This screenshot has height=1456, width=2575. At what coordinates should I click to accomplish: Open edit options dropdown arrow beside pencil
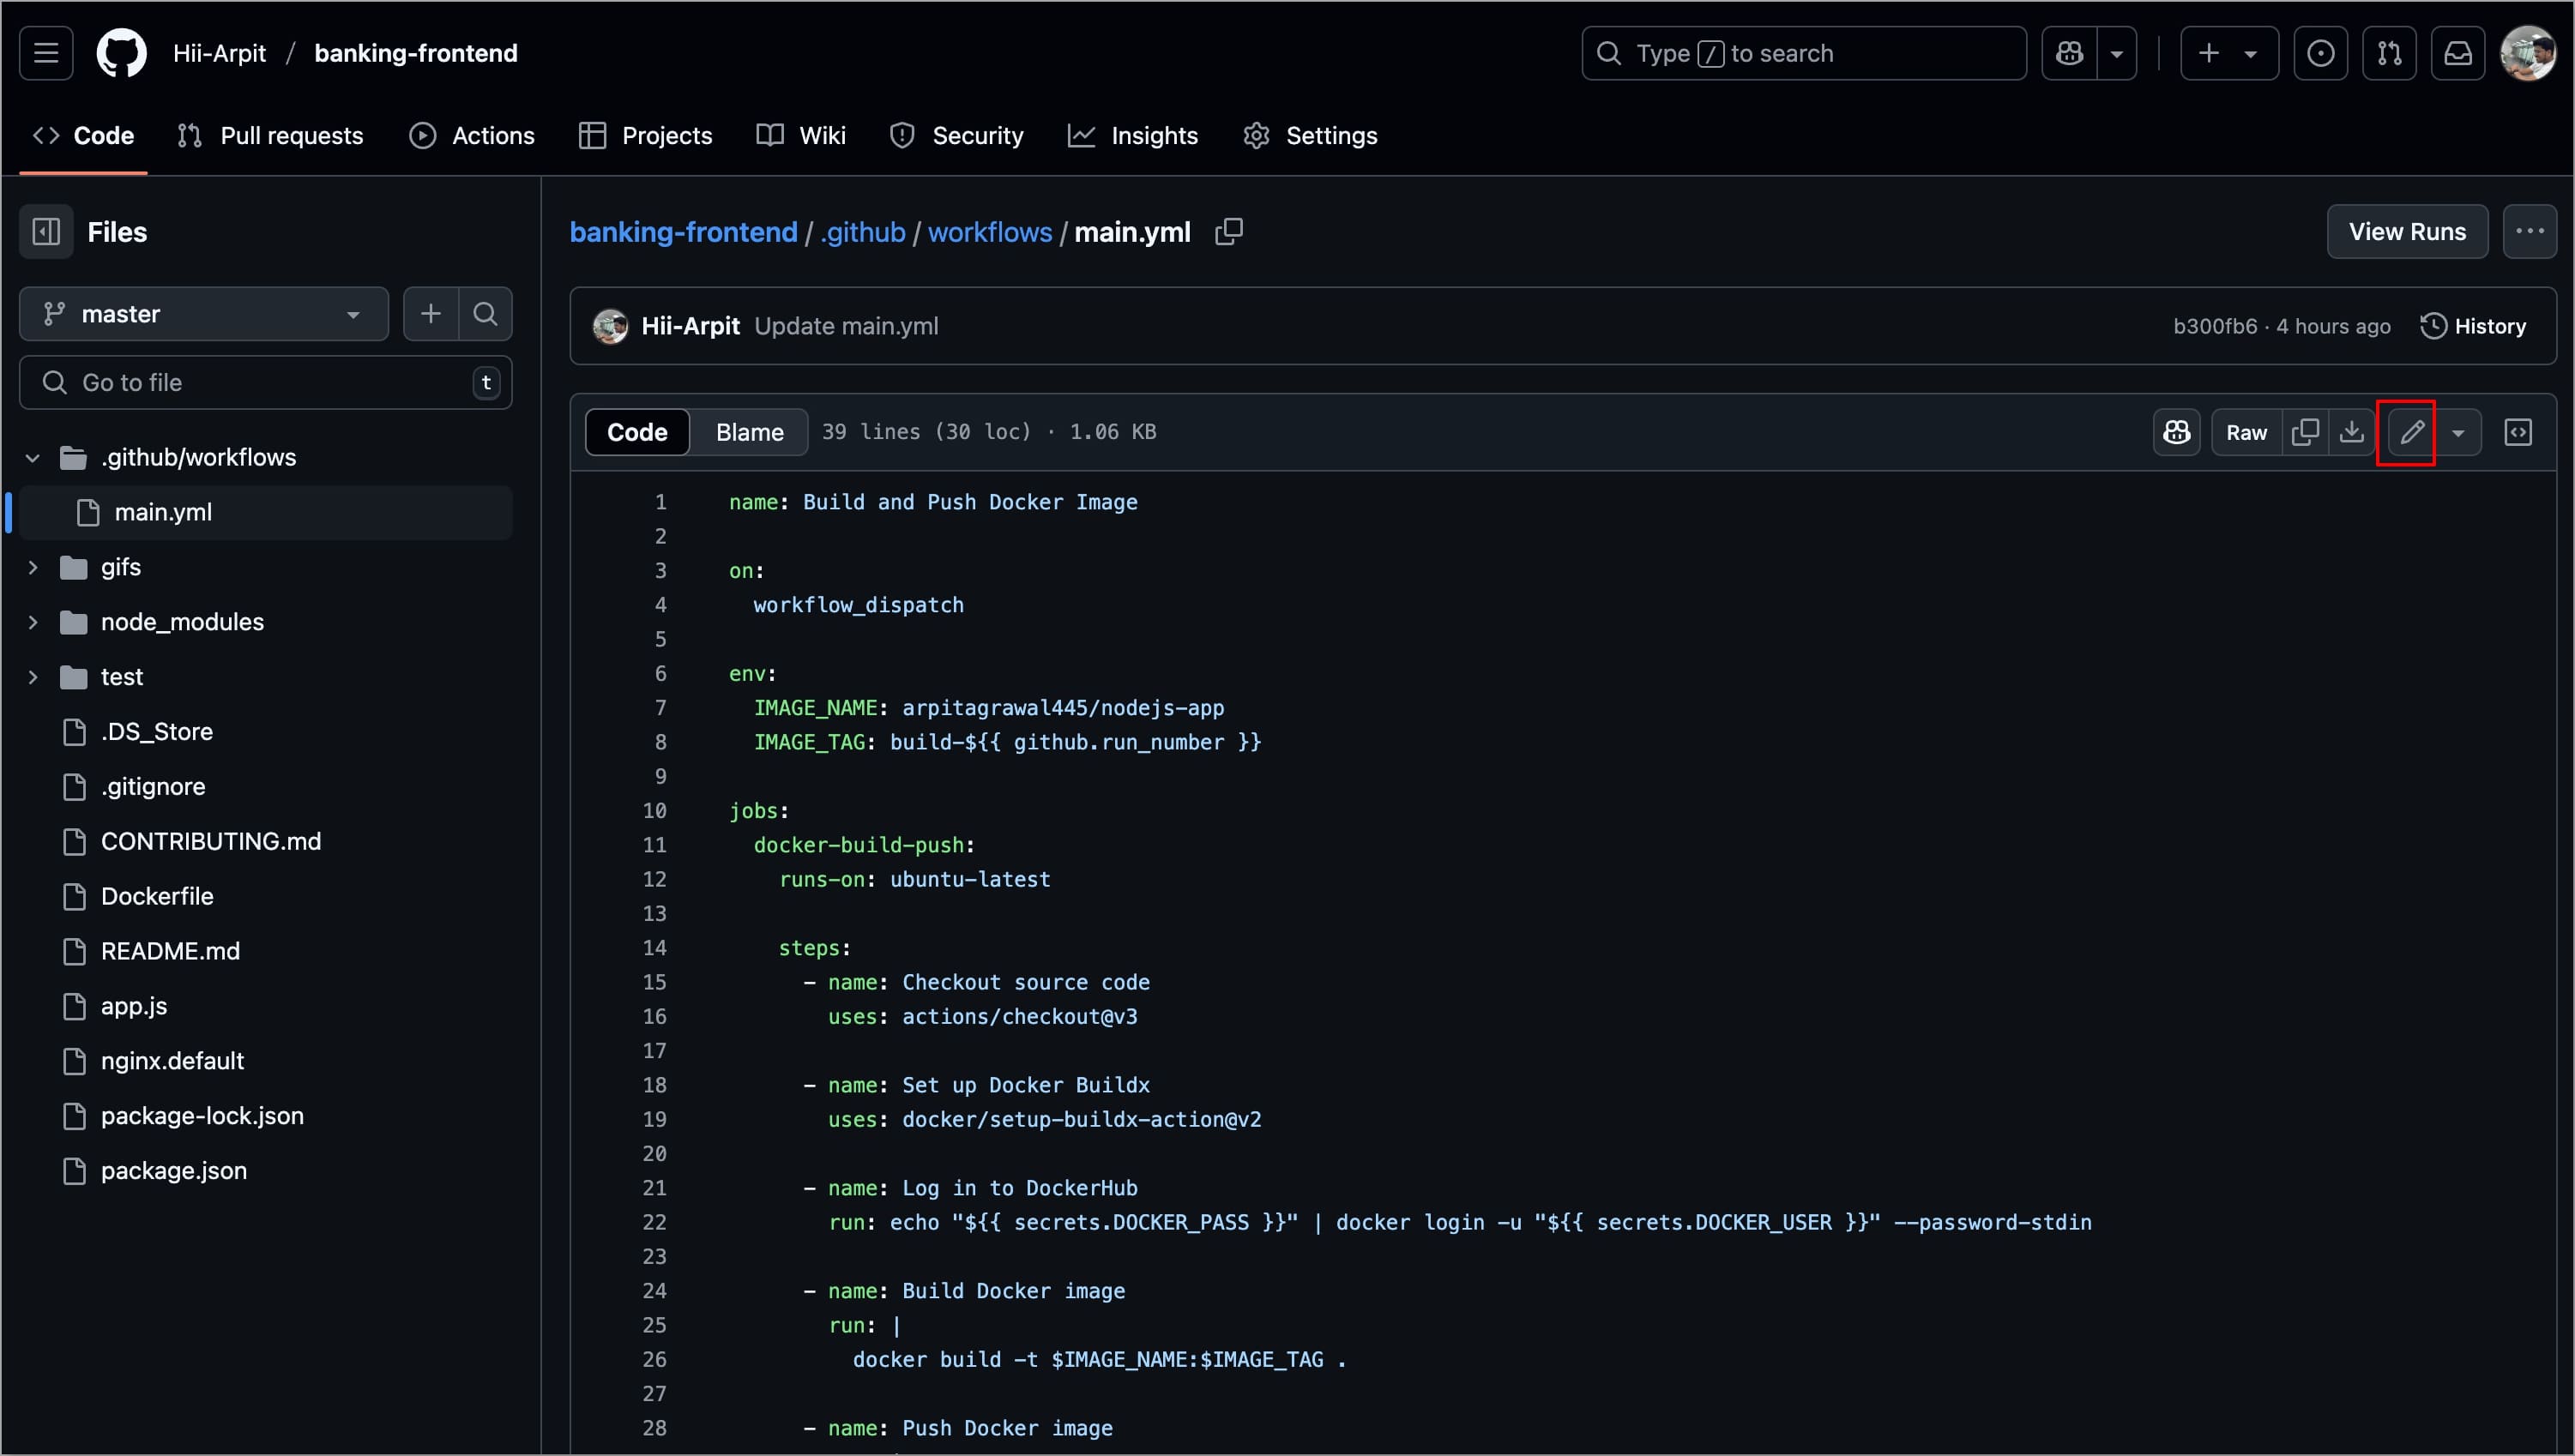pos(2458,432)
